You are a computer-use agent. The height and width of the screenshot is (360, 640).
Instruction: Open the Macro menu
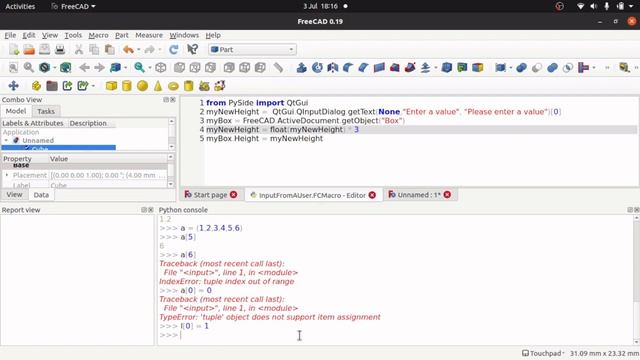pyautogui.click(x=98, y=36)
